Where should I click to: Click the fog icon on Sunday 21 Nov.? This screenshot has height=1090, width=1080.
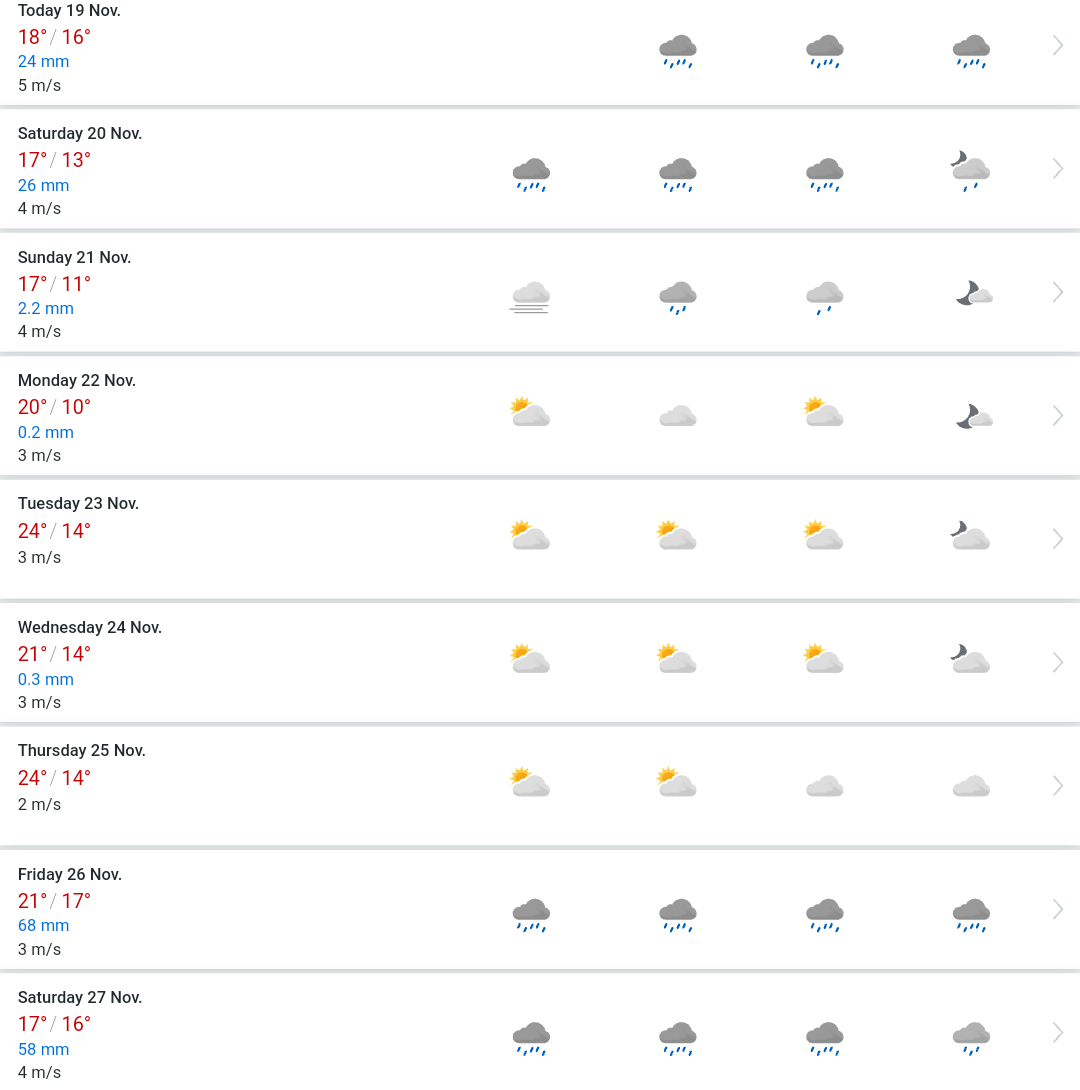(530, 298)
